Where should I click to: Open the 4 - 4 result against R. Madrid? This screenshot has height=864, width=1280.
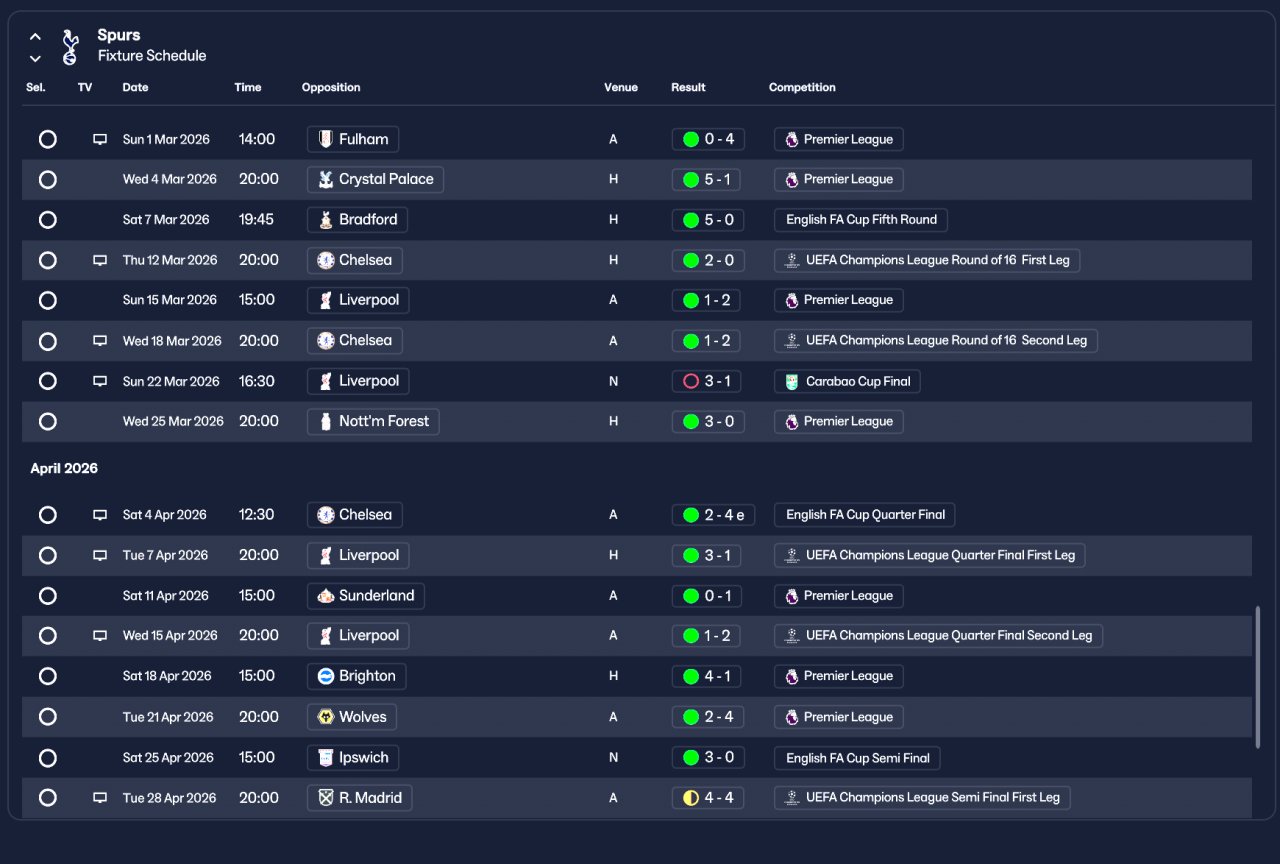[x=708, y=798]
